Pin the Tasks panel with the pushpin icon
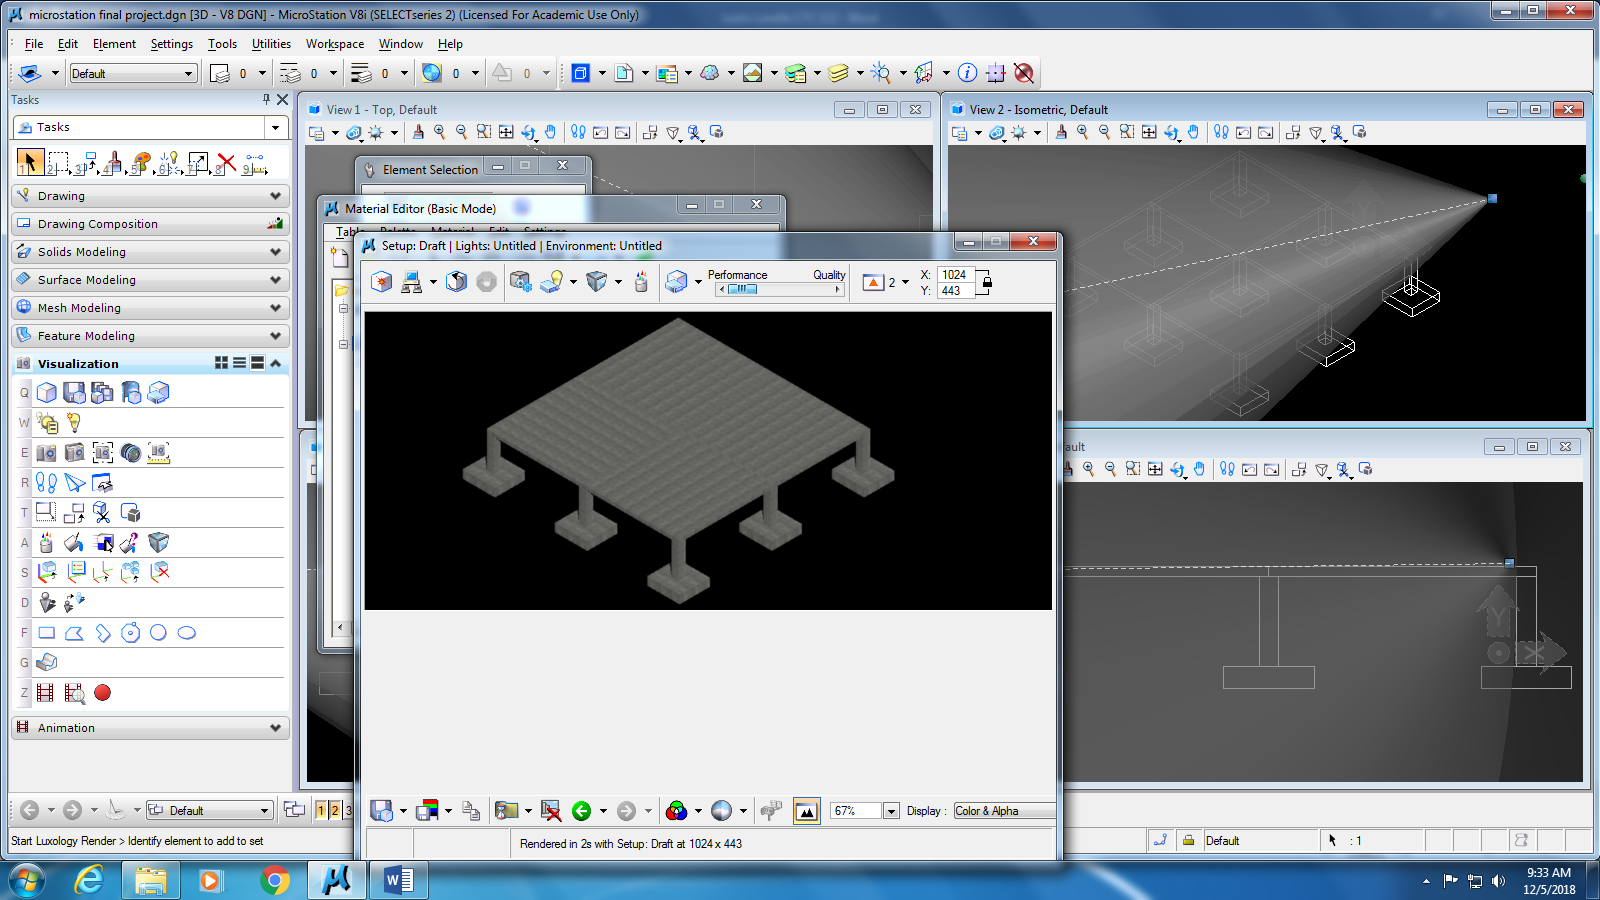This screenshot has height=900, width=1600. (x=266, y=100)
